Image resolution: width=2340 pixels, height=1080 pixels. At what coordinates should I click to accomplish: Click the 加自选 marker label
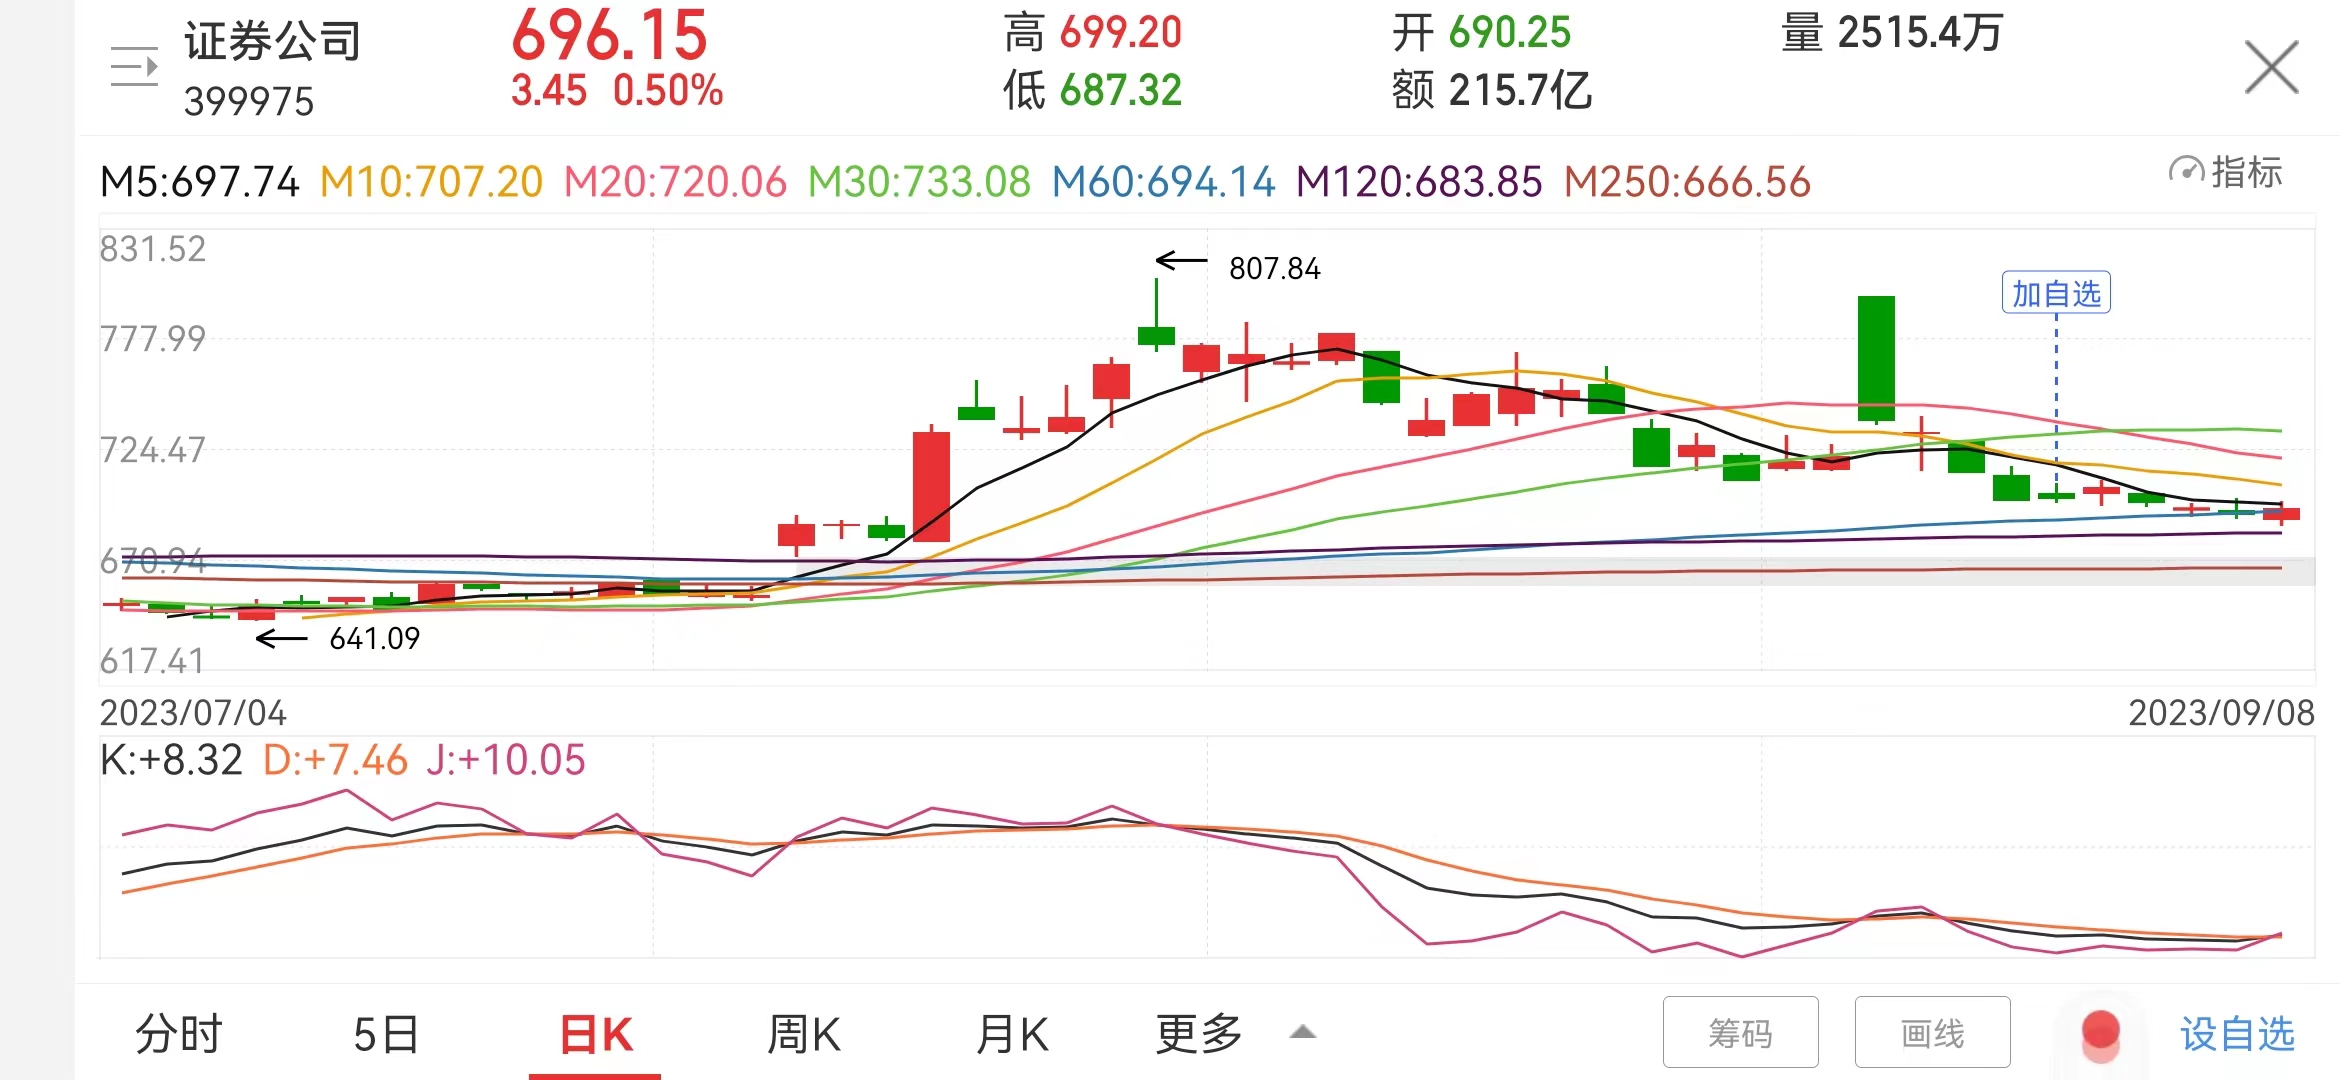tap(2056, 293)
